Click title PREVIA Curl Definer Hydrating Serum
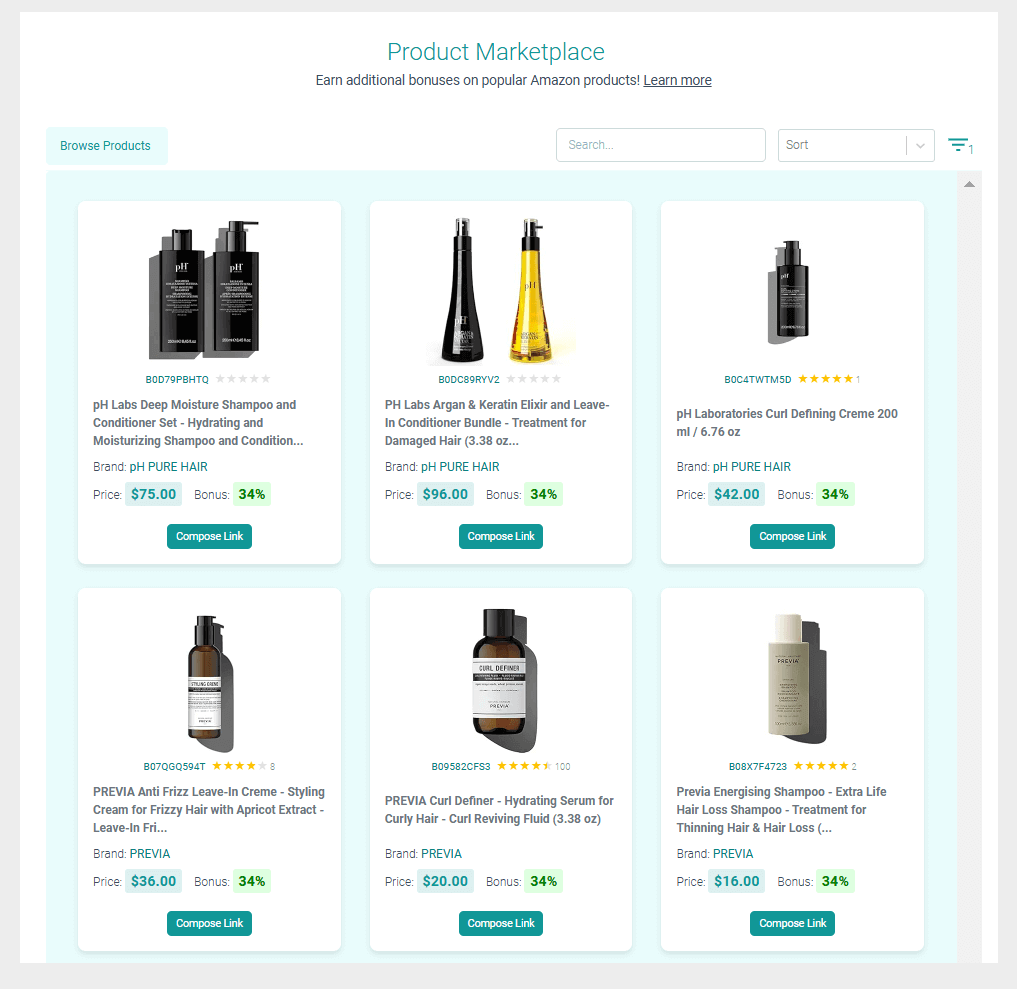 [499, 810]
